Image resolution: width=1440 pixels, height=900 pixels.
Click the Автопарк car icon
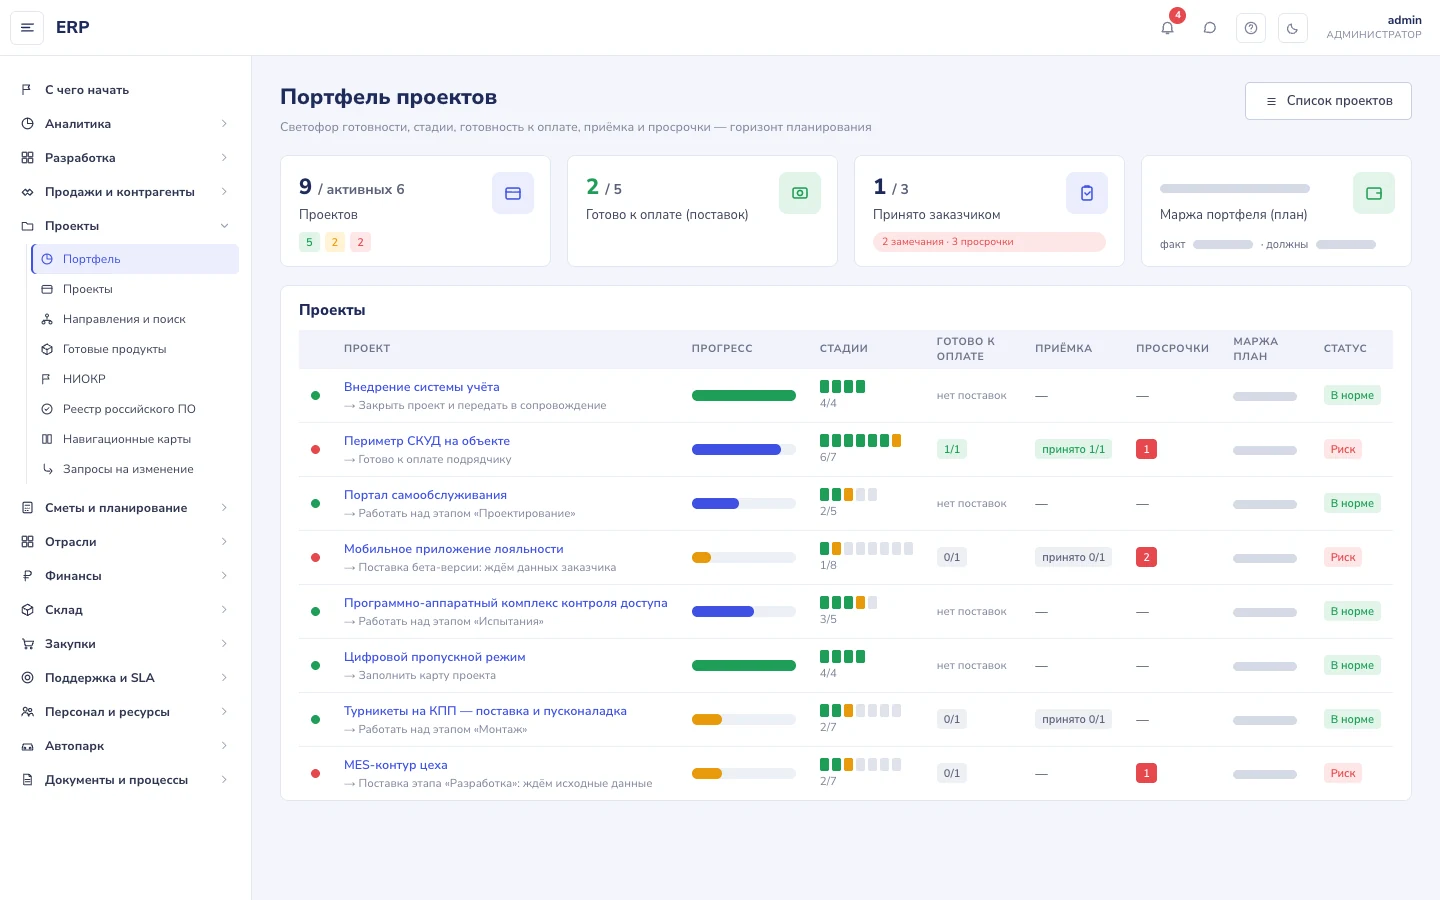28,746
